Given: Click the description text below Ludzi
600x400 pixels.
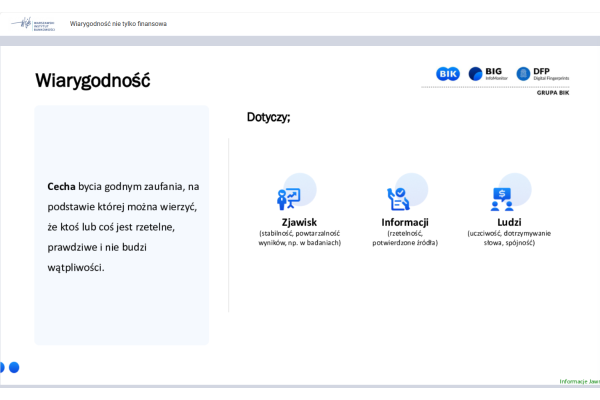Looking at the screenshot, I should (509, 238).
